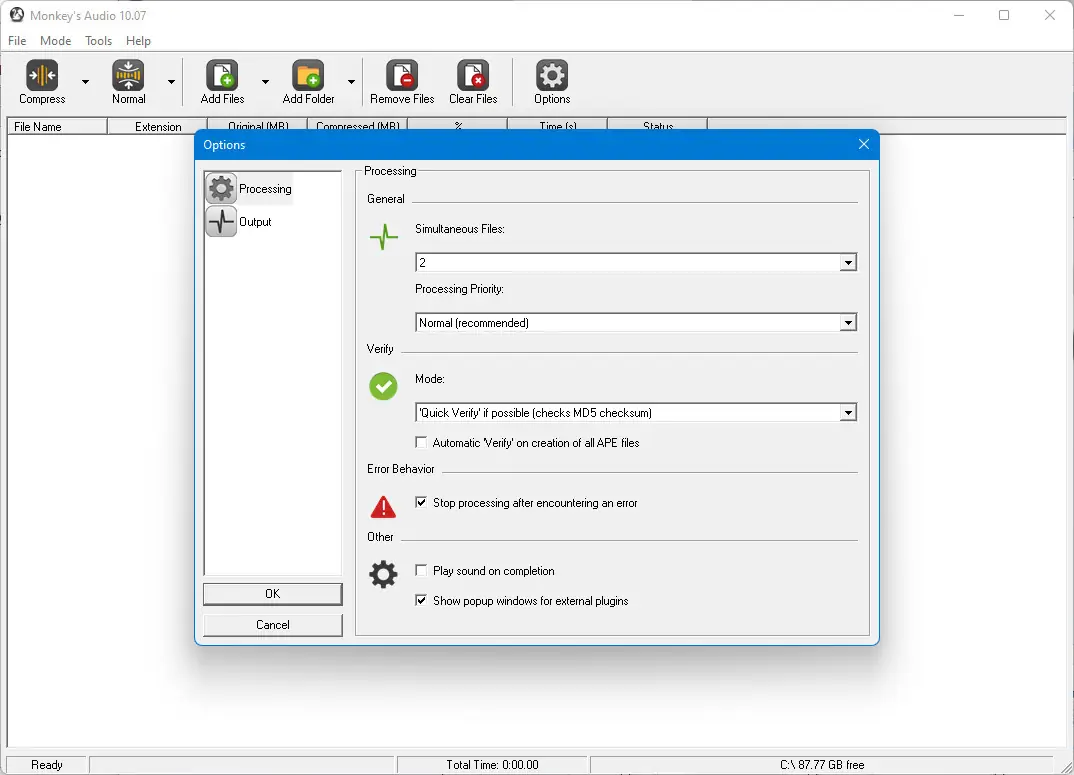
Task: Click the Remove Files toolbar icon
Action: [x=402, y=75]
